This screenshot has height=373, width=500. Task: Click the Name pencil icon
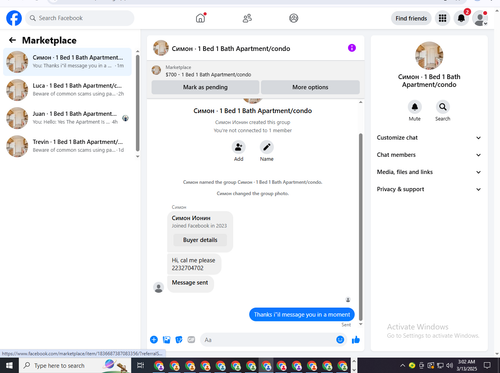point(267,147)
